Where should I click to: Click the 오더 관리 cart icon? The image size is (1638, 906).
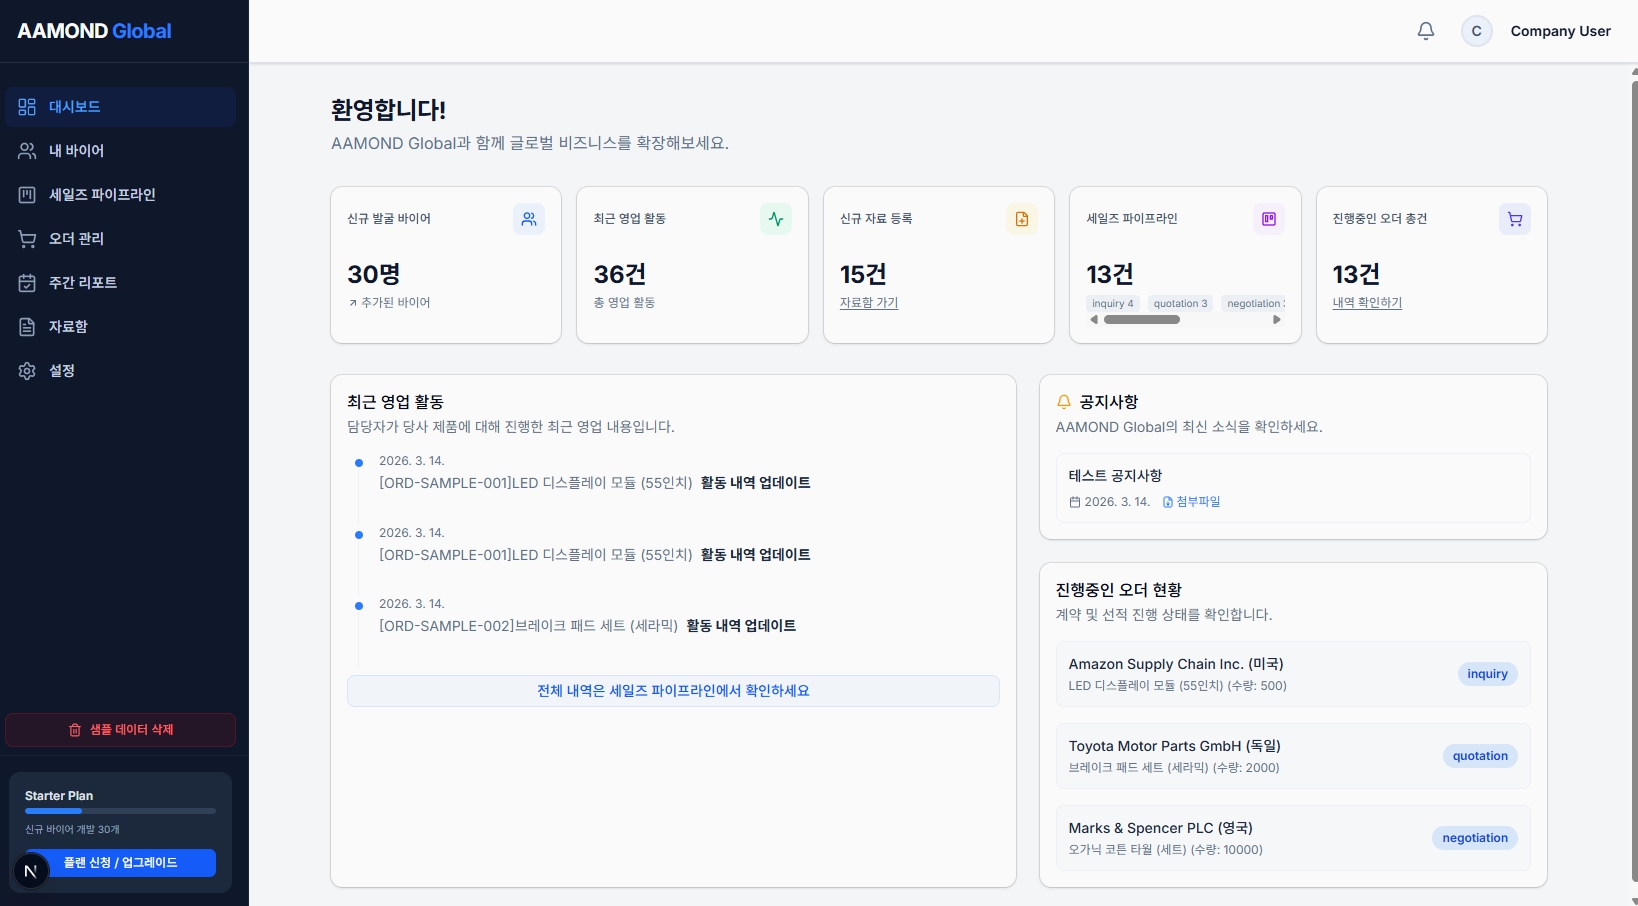click(x=26, y=238)
